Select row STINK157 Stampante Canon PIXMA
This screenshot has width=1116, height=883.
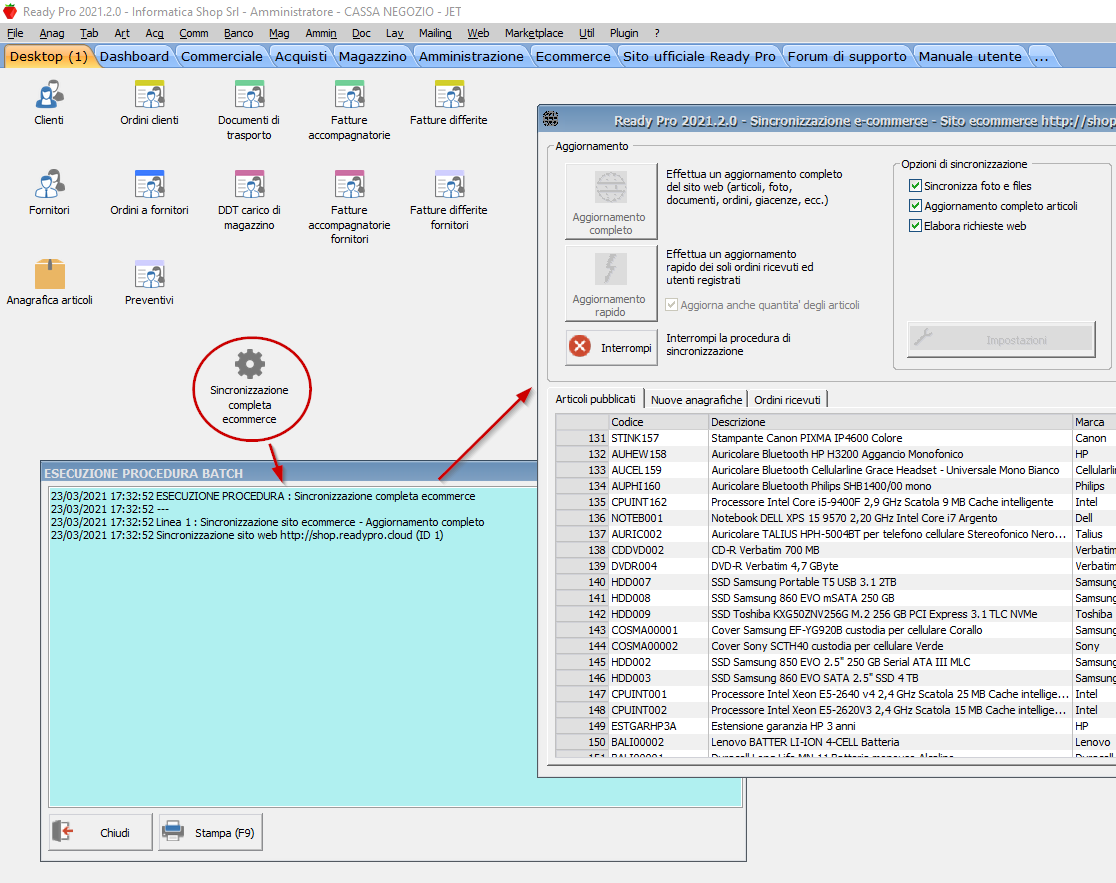836,438
